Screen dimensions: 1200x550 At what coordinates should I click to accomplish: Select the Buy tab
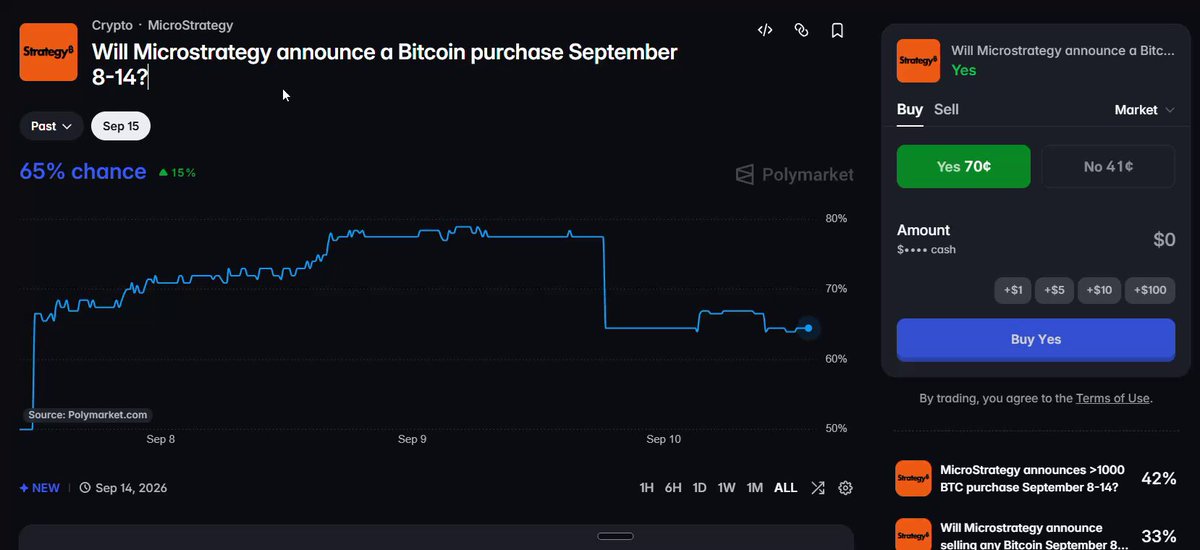coord(910,109)
